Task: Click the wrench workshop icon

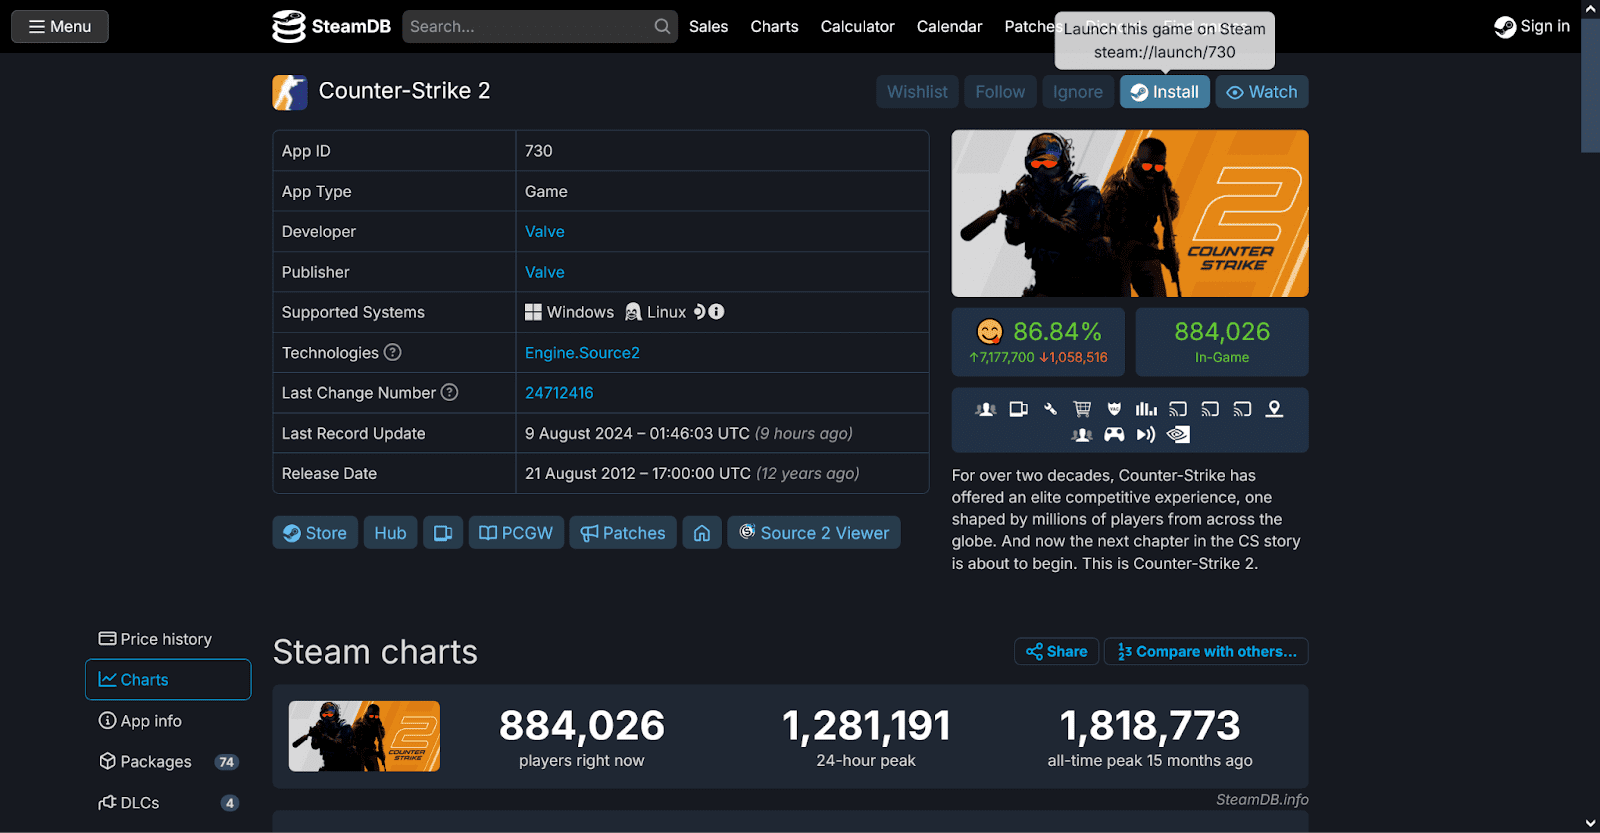Action: click(1050, 409)
